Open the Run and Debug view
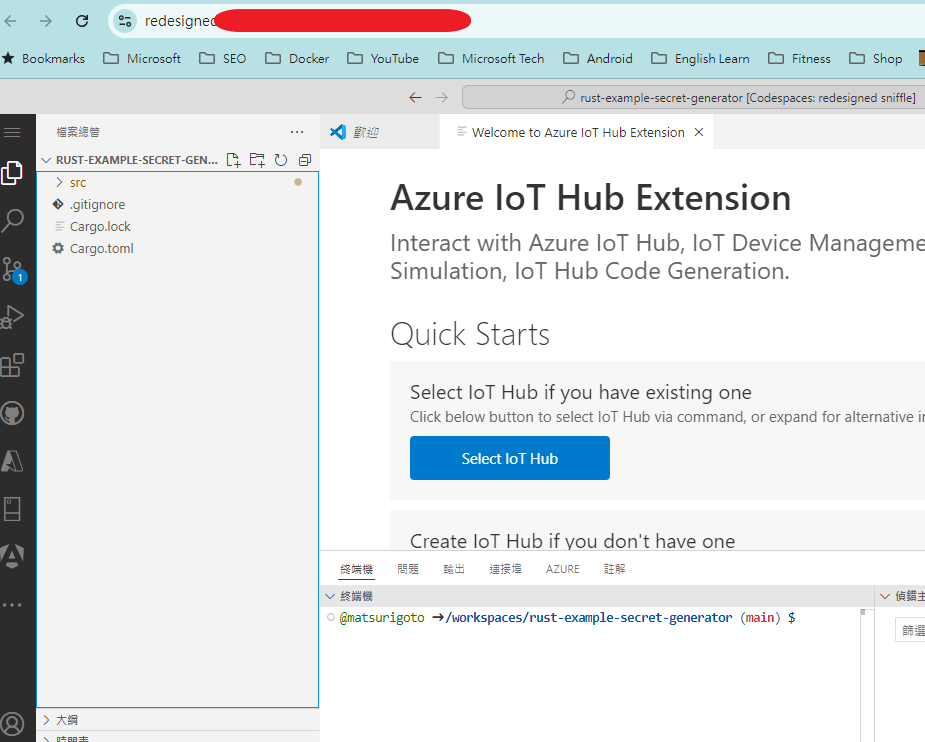 point(12,317)
